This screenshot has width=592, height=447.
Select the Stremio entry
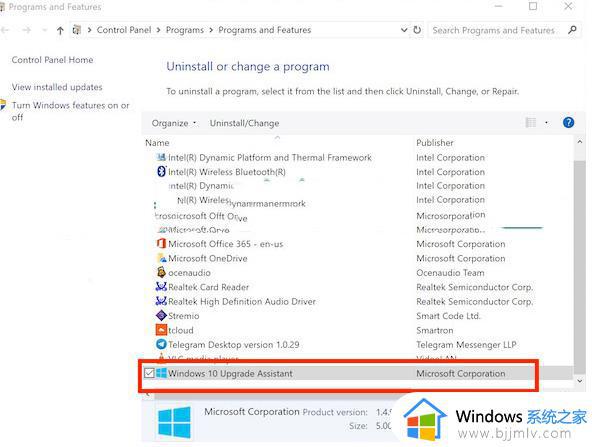click(183, 316)
